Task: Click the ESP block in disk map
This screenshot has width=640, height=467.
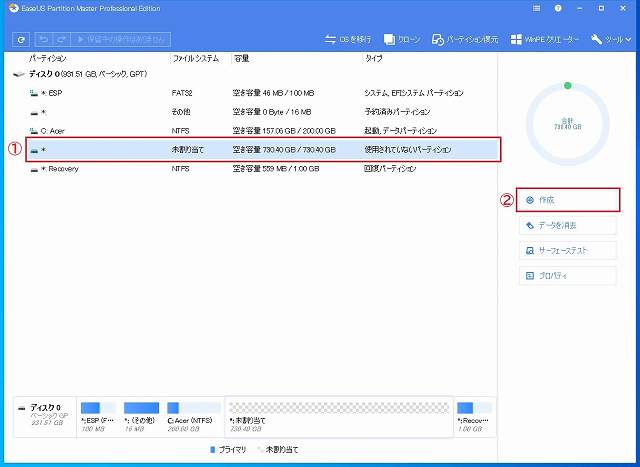Action: tap(98, 417)
